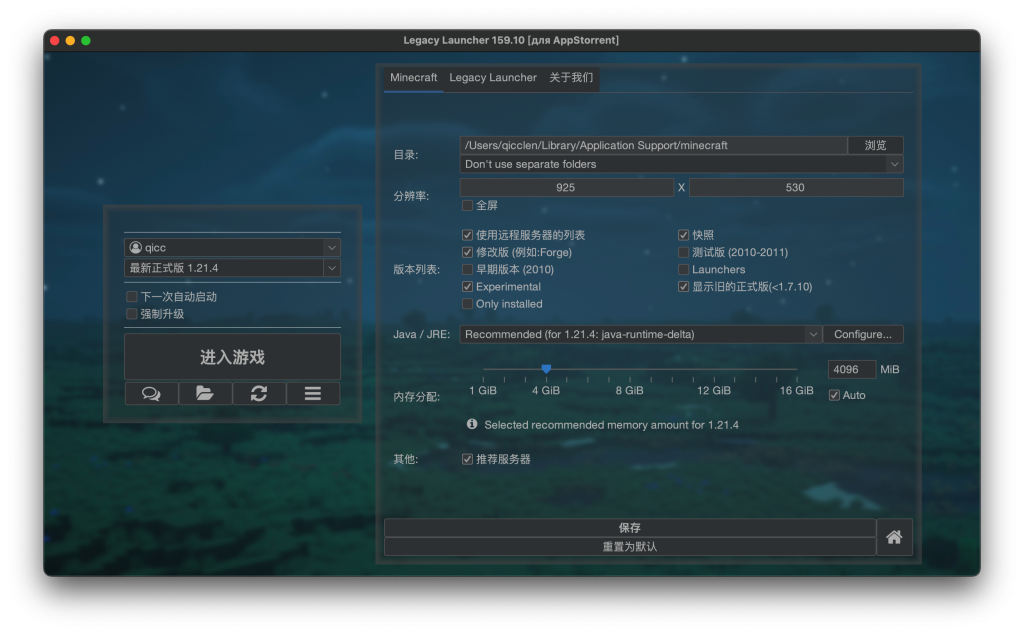Enable 测试版 (2010-2011) checkbox

(684, 252)
